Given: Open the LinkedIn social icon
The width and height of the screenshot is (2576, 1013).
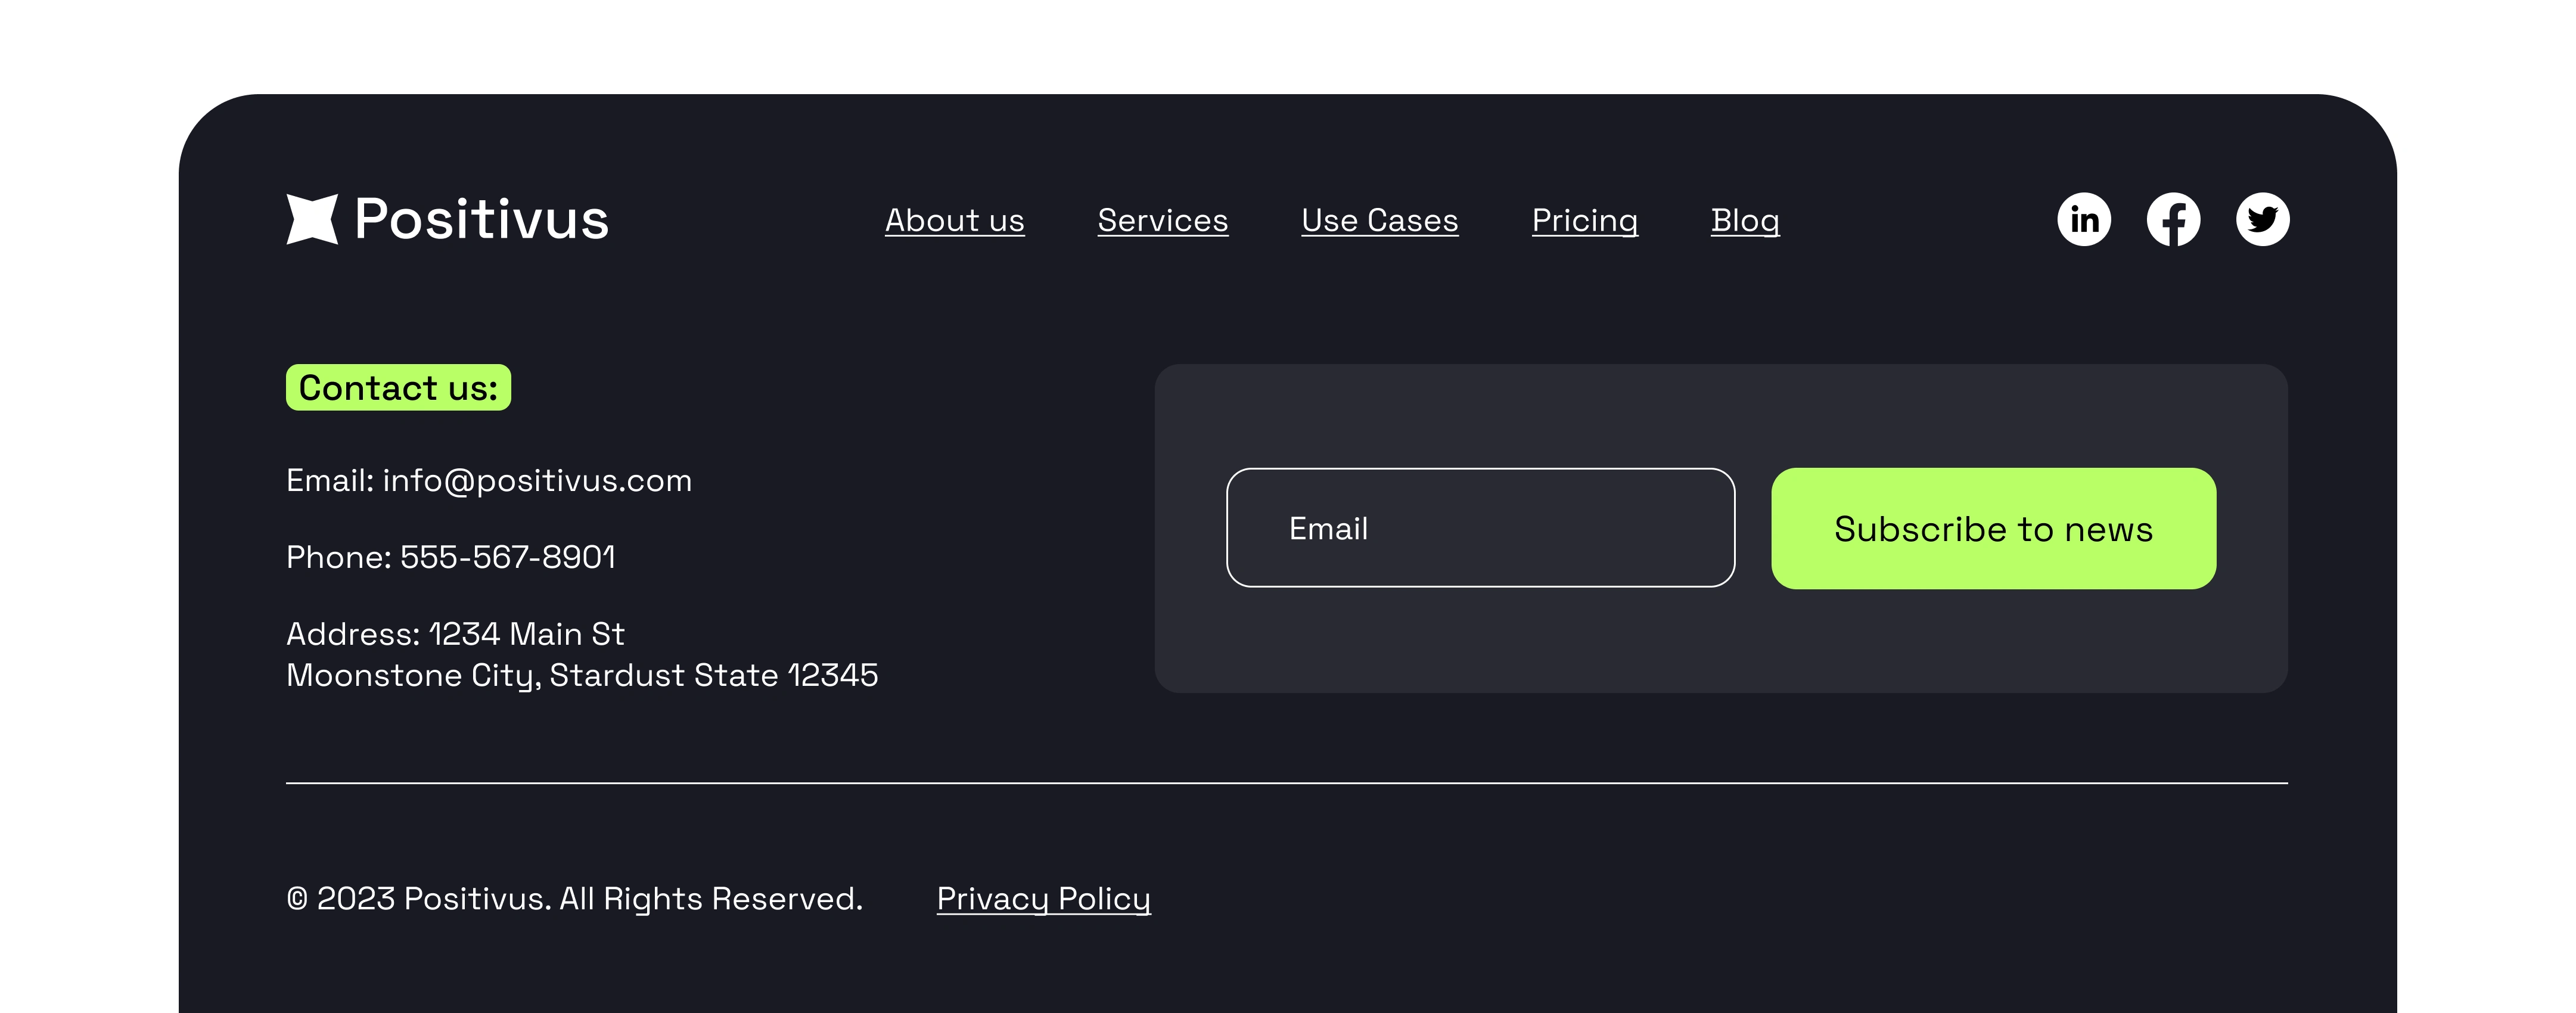Looking at the screenshot, I should pyautogui.click(x=2084, y=219).
